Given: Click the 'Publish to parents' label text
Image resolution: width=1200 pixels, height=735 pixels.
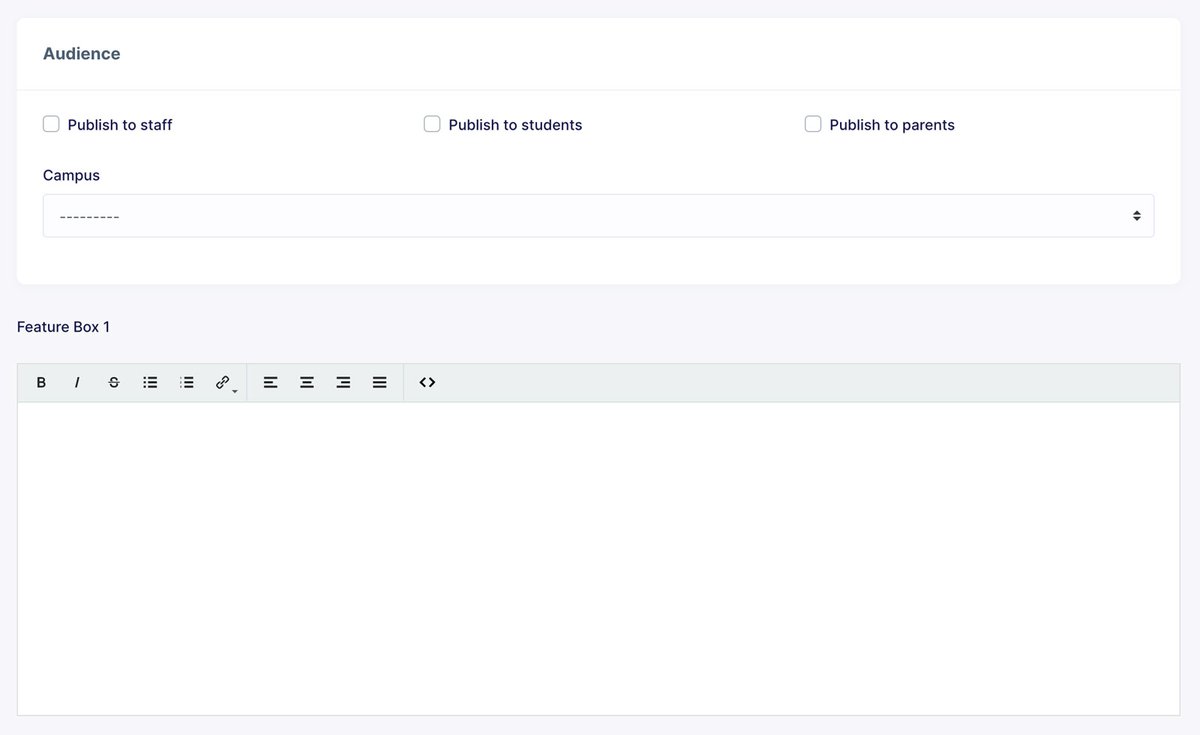Looking at the screenshot, I should coord(891,125).
